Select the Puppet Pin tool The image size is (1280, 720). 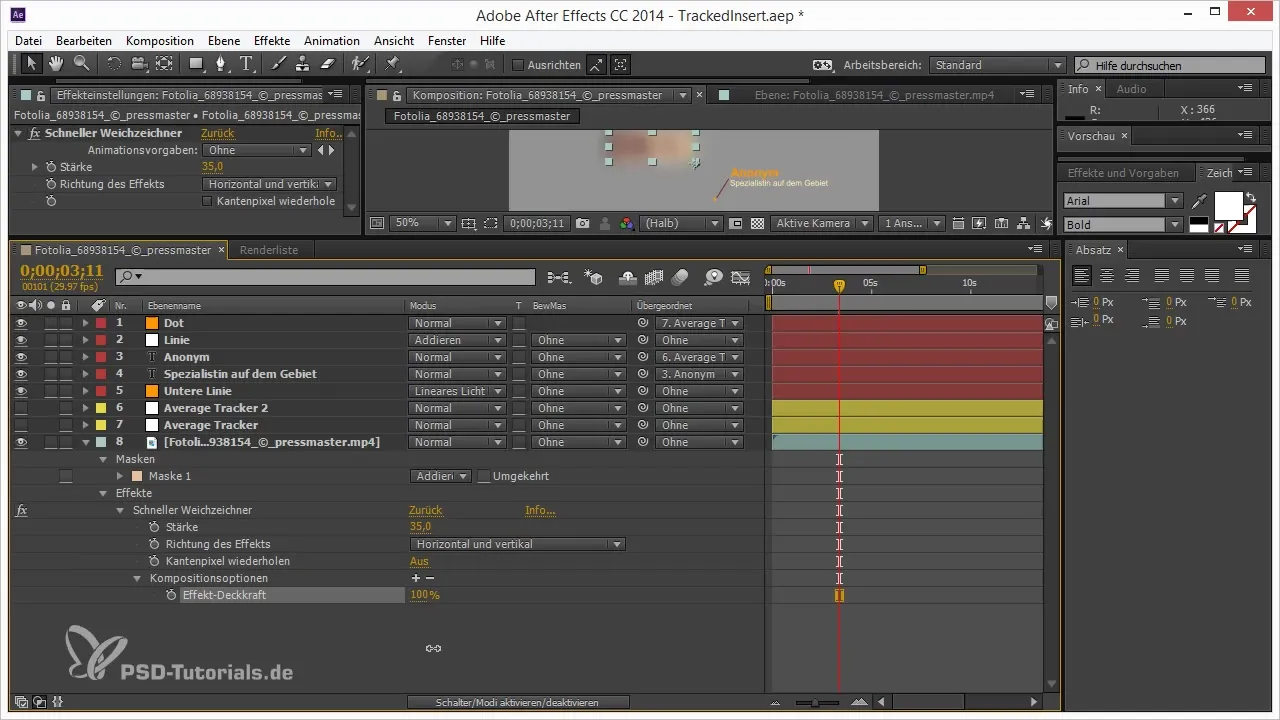tap(392, 64)
